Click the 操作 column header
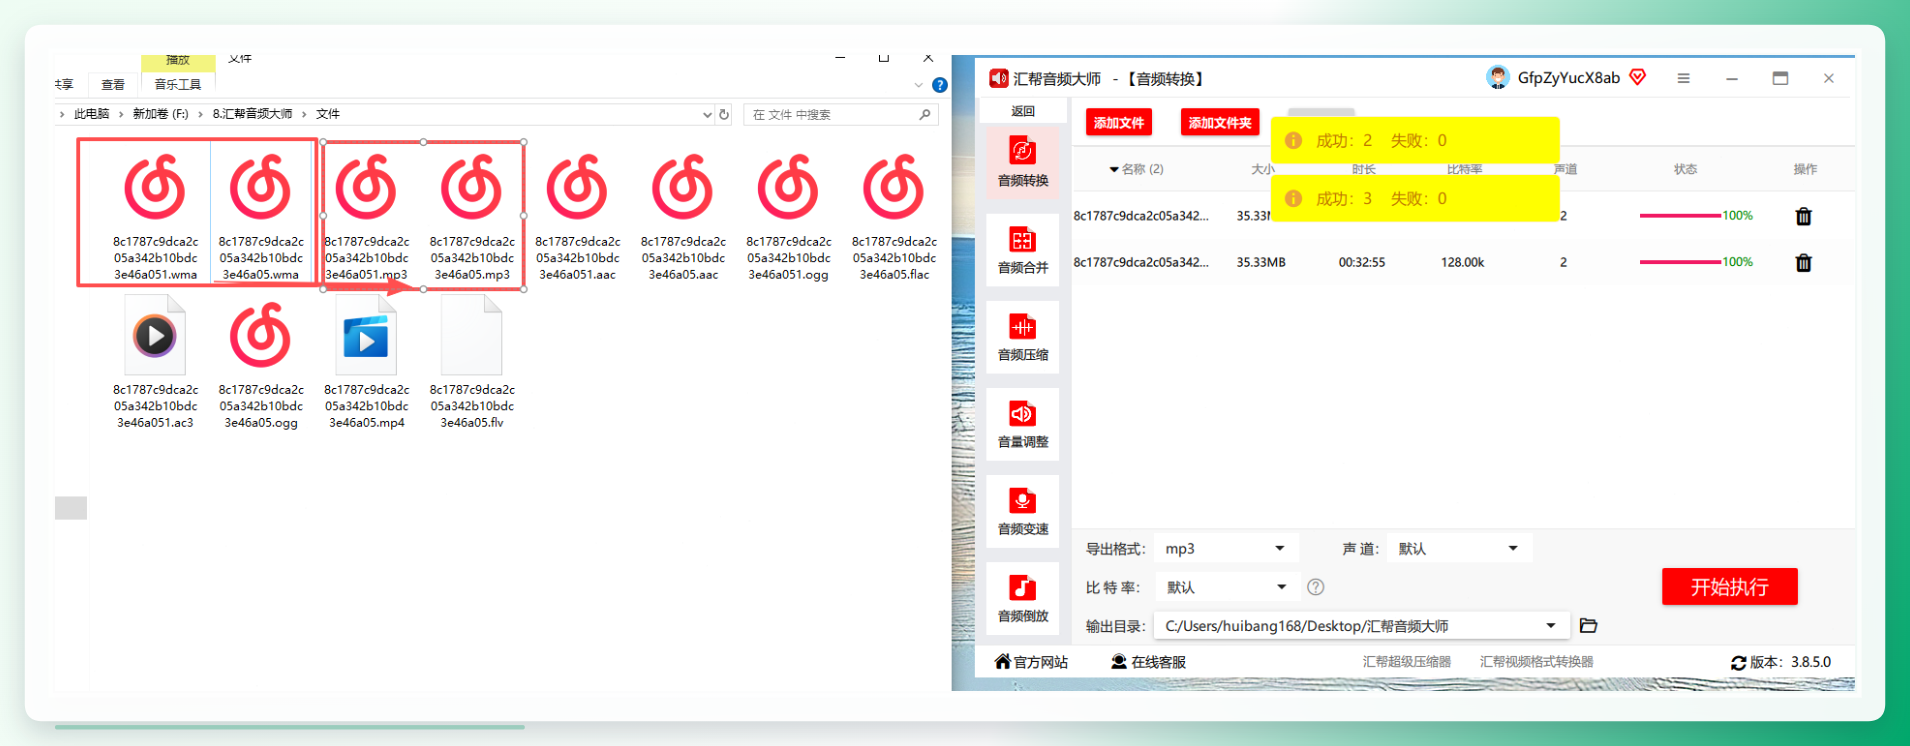Screen dimensions: 1910x746 tap(1805, 169)
